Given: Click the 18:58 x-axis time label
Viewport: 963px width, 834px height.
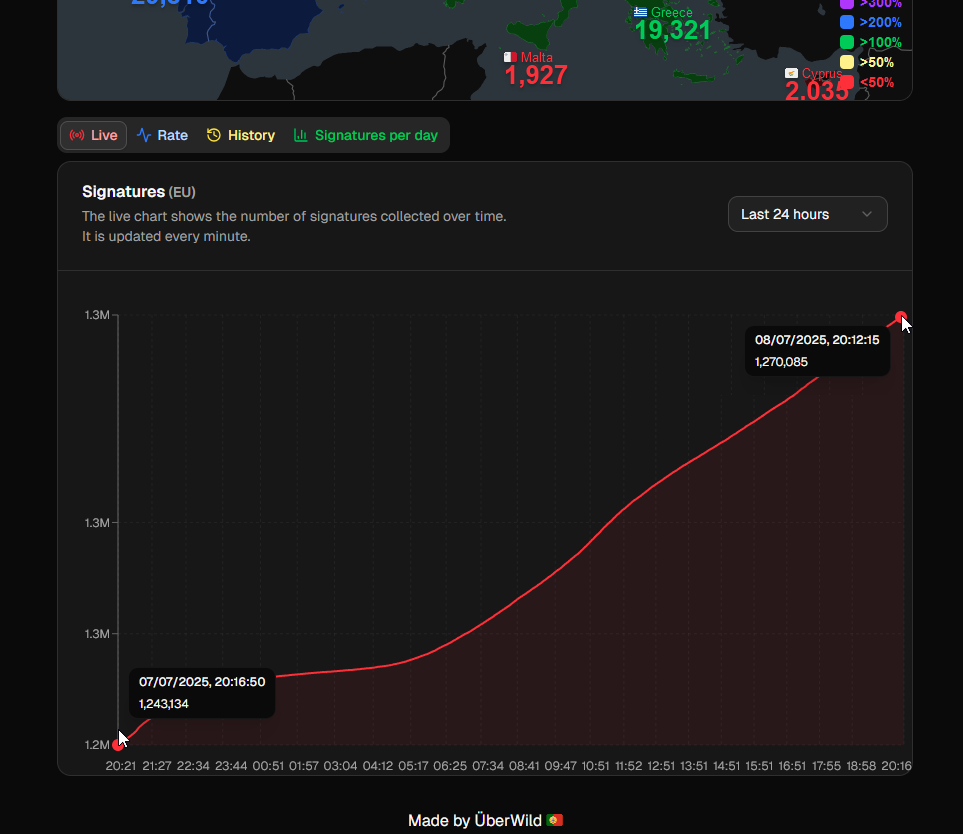Looking at the screenshot, I should tap(861, 766).
